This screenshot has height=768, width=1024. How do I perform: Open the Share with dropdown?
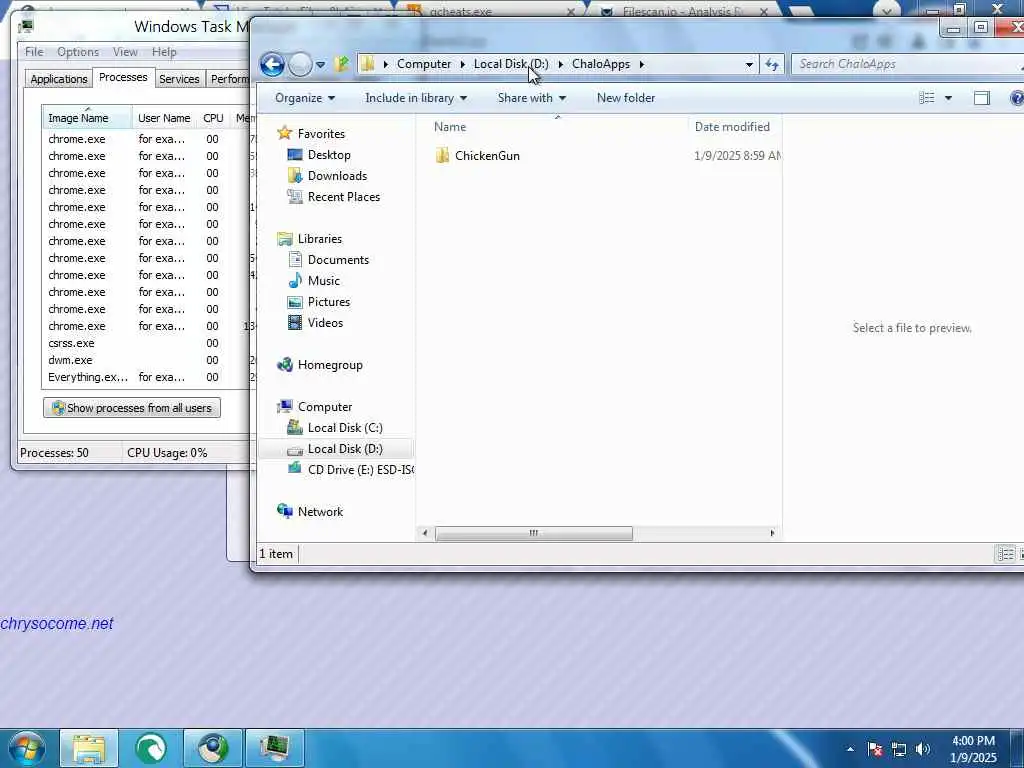[532, 98]
